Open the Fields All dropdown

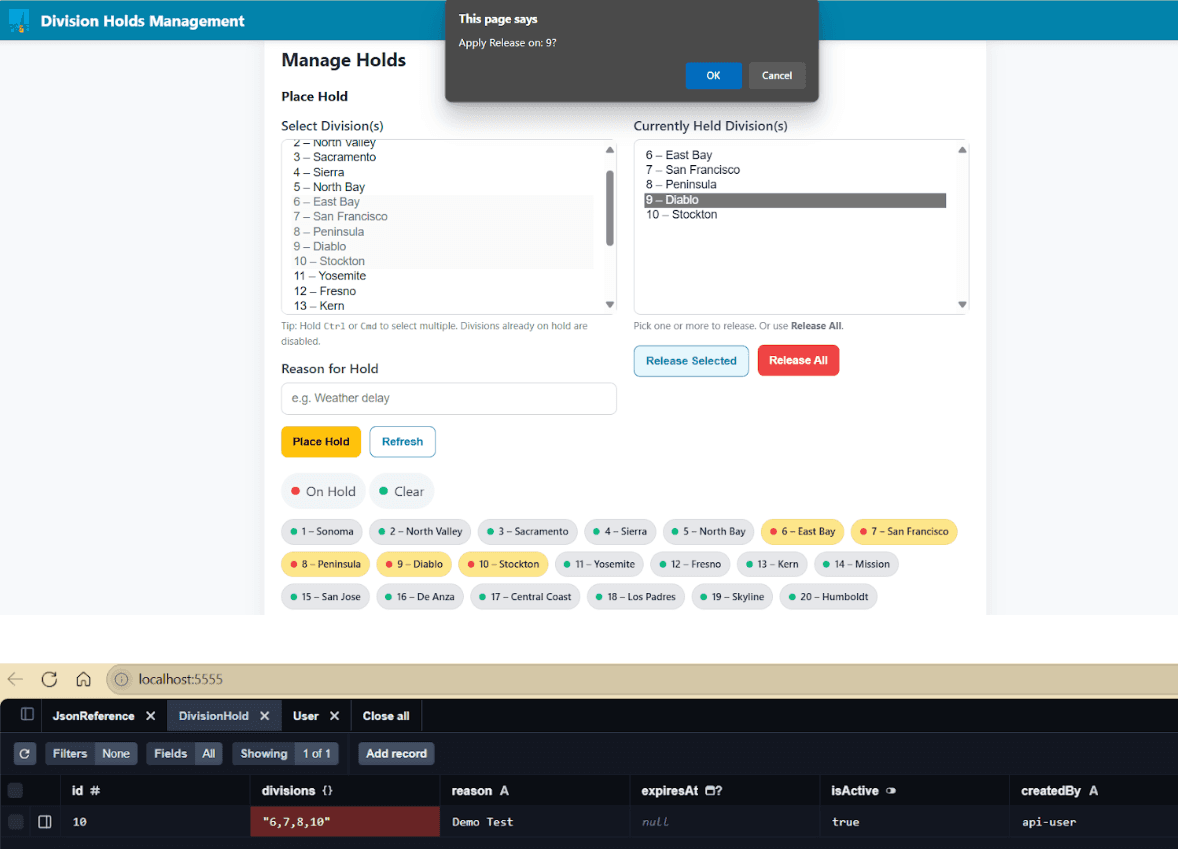185,754
